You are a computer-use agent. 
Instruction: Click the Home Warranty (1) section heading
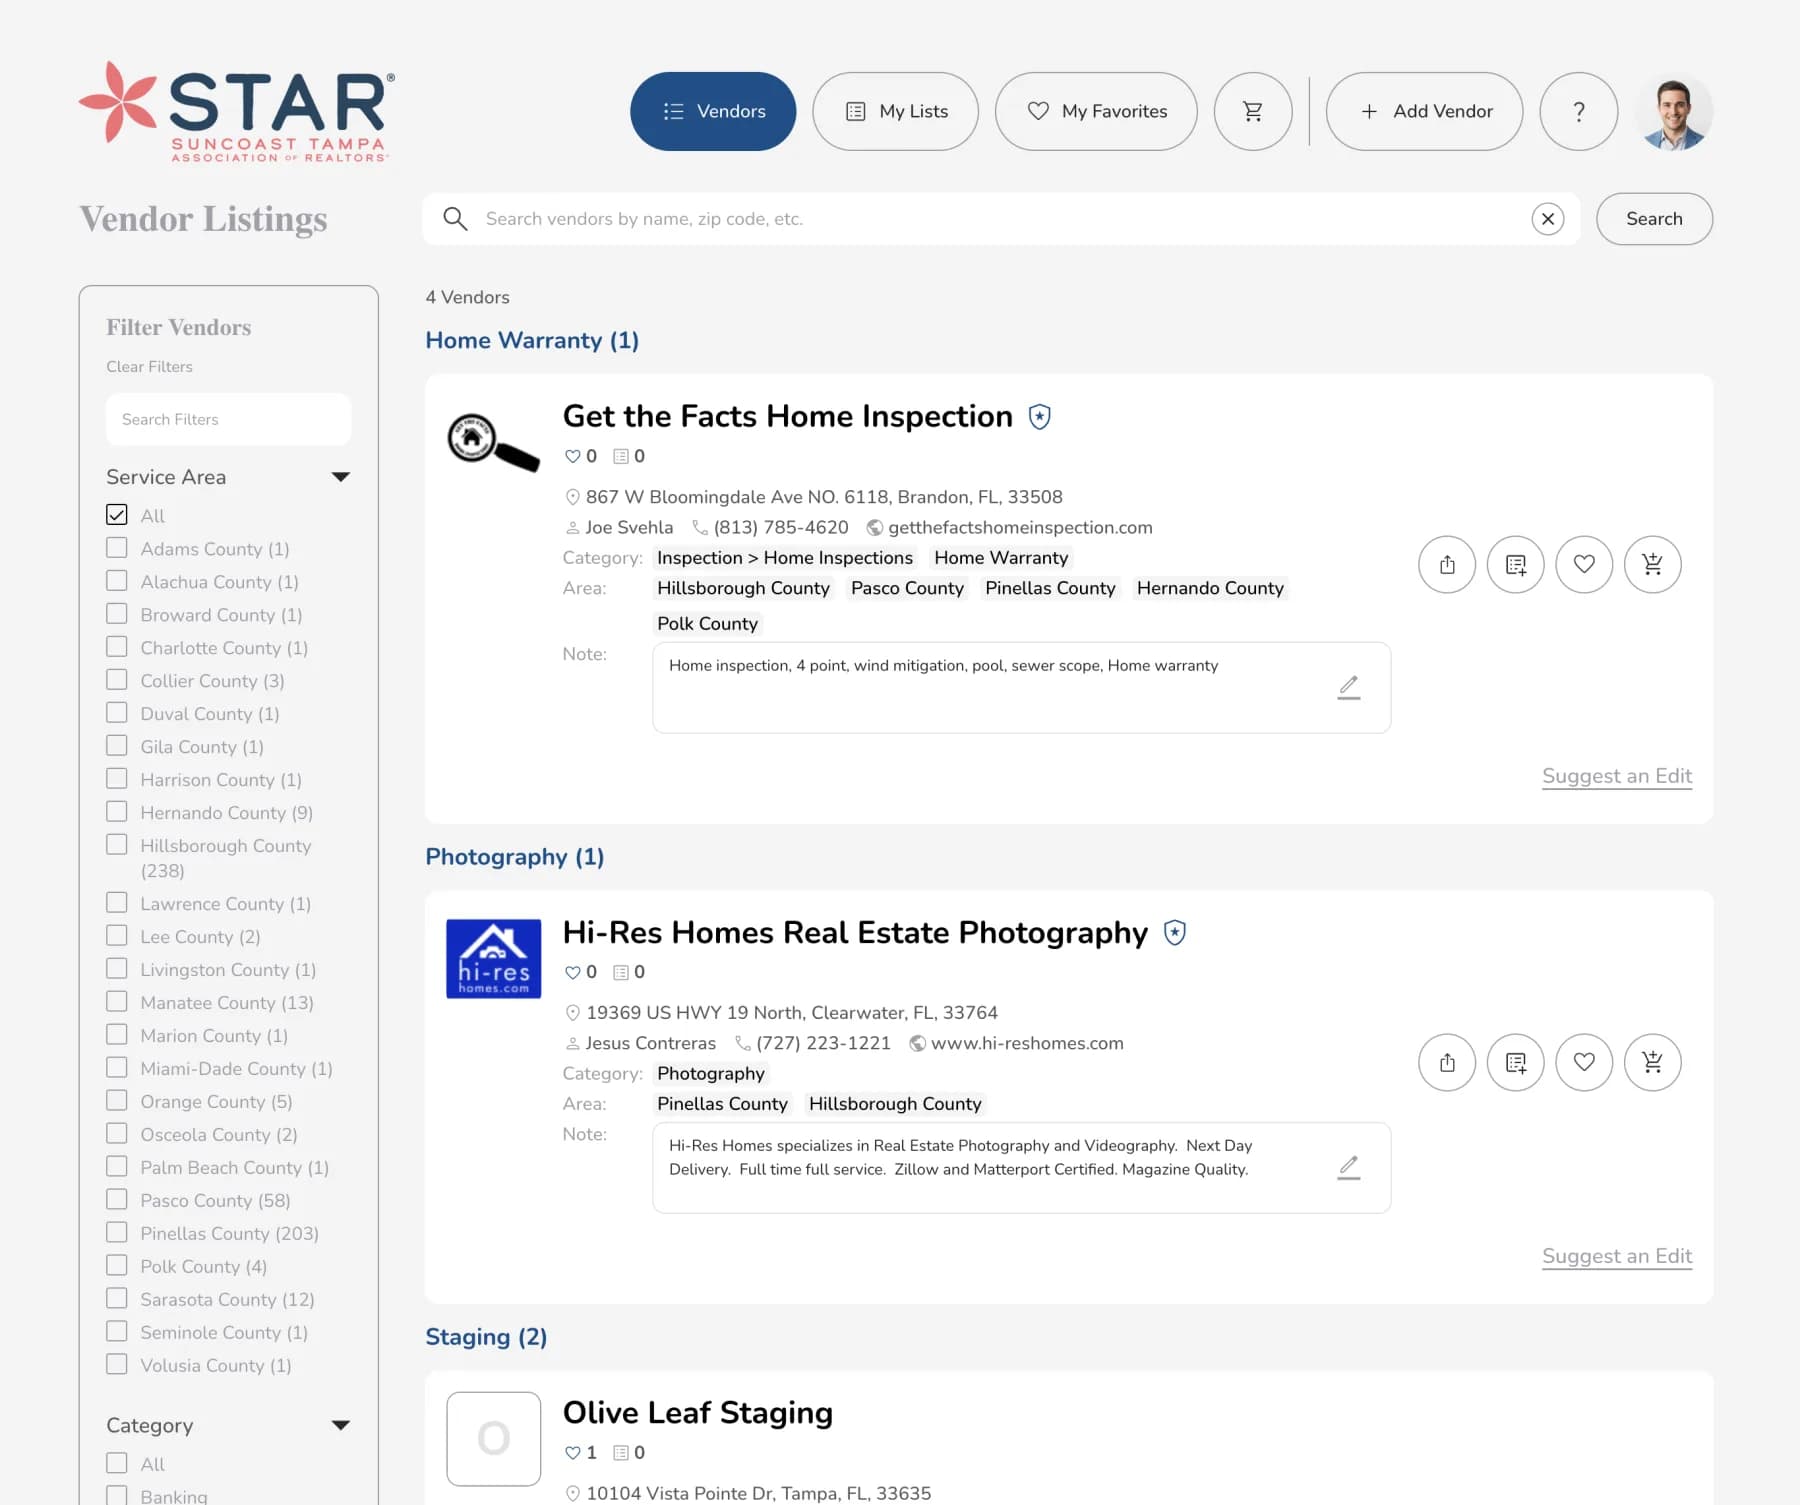pos(532,341)
